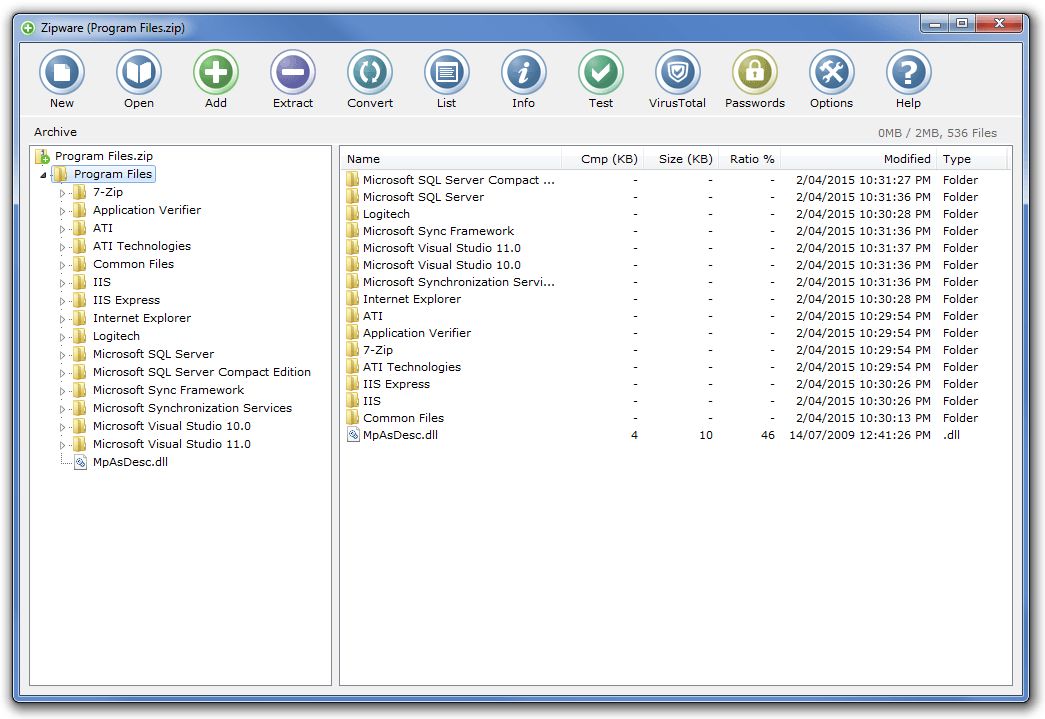Collapse the Program Files tree node
The image size is (1045, 719).
point(42,174)
